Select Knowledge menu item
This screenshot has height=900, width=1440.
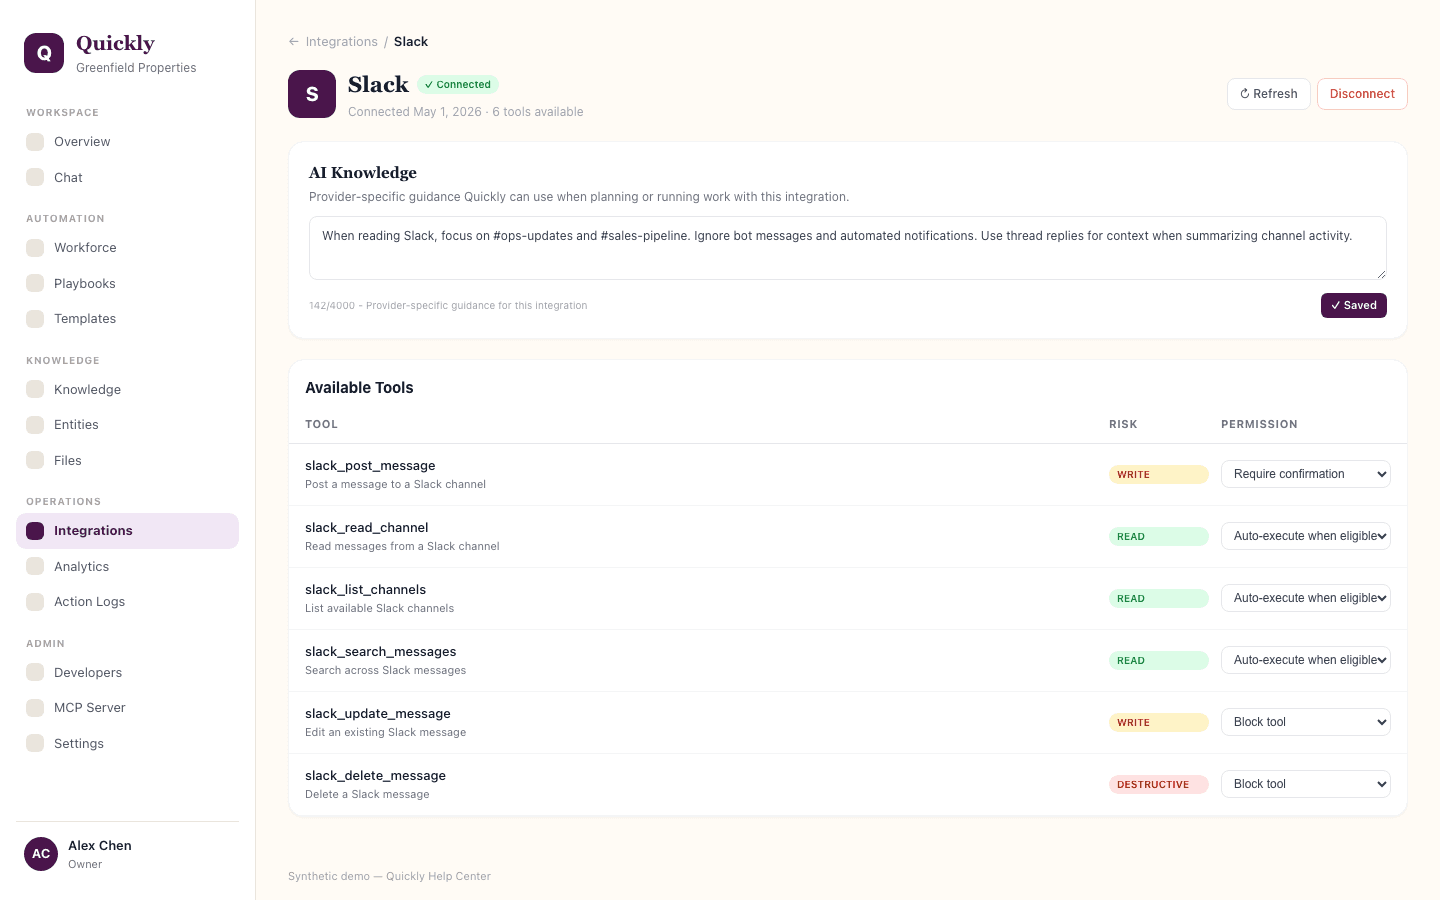127,389
